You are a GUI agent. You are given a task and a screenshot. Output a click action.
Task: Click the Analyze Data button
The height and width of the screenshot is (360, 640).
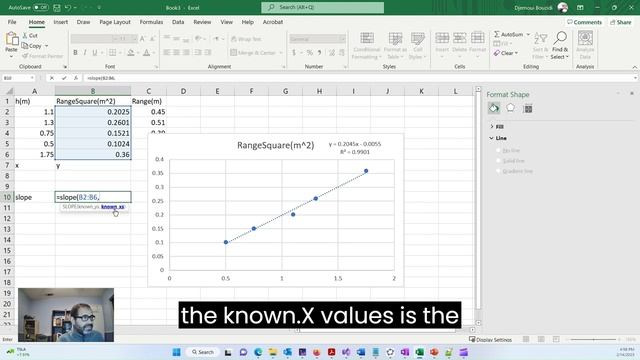tap(585, 46)
